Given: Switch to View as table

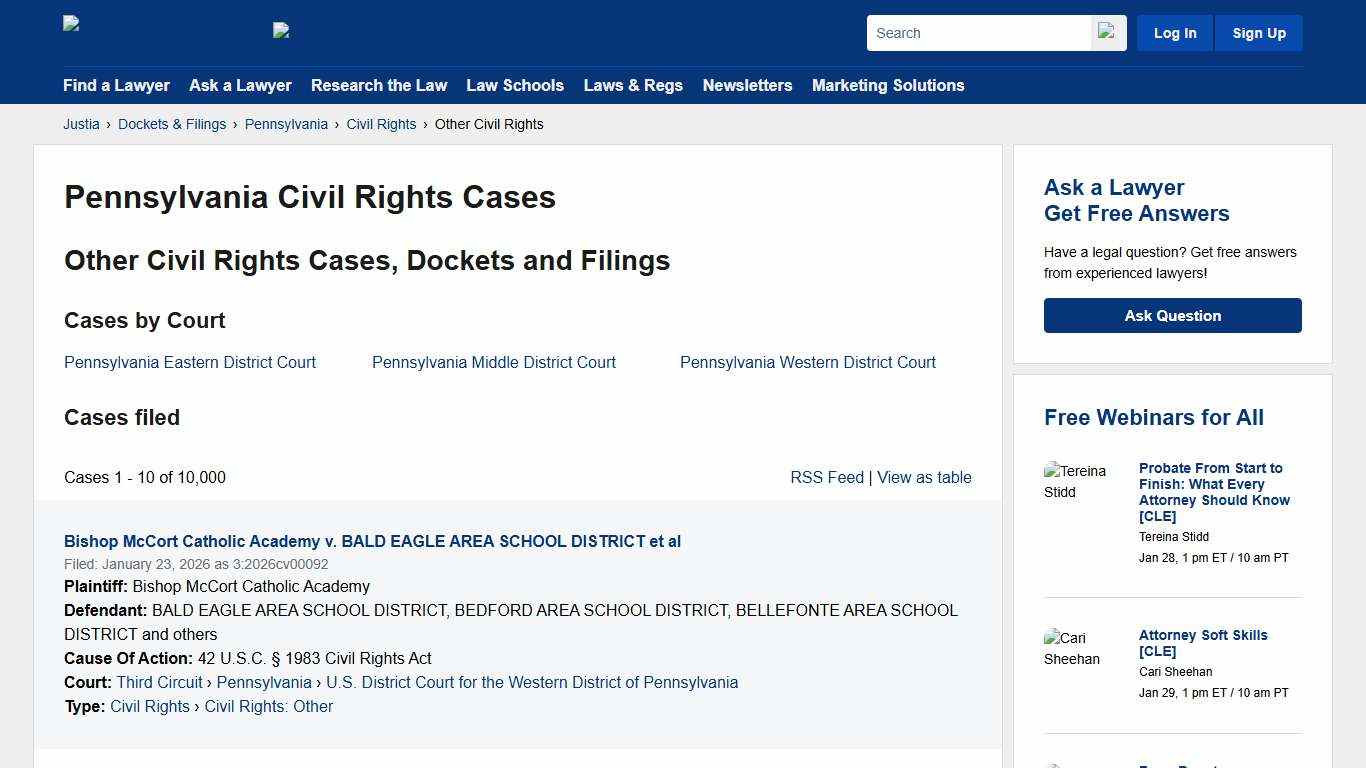Looking at the screenshot, I should coord(924,477).
